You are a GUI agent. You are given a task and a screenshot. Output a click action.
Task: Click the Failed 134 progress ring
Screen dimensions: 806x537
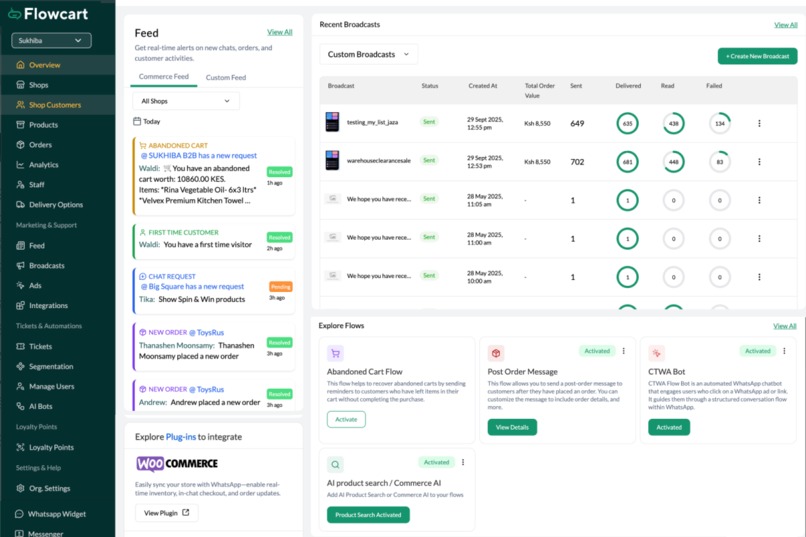point(720,123)
